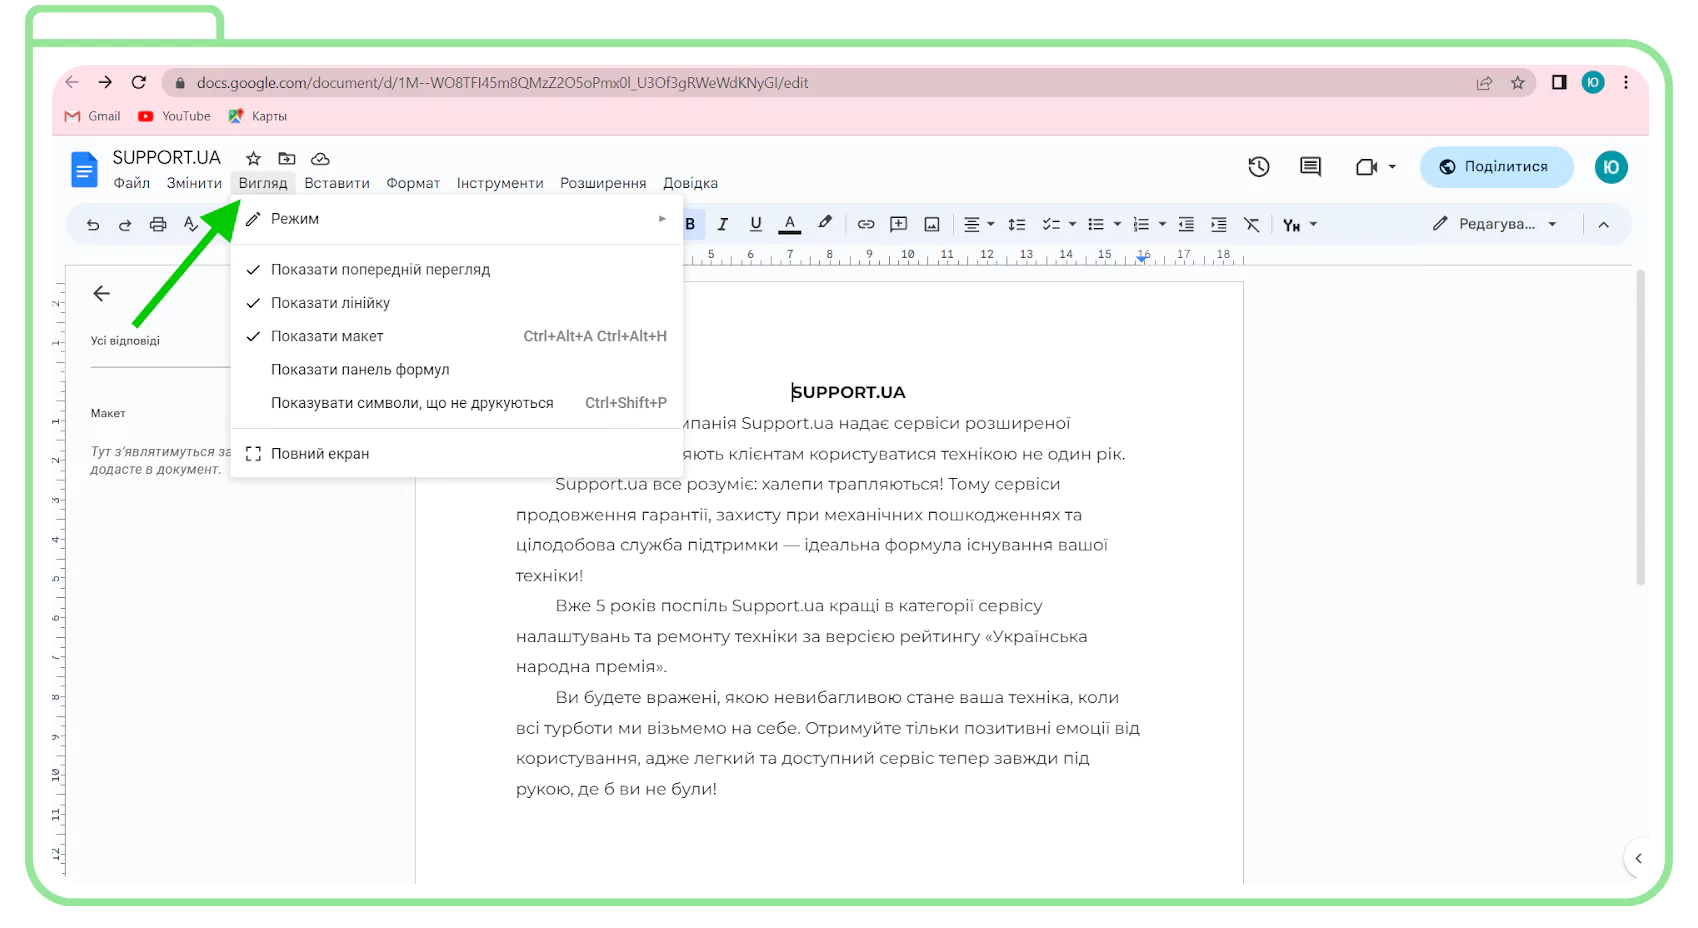Open the side panel chevron at bottom right

1638,858
